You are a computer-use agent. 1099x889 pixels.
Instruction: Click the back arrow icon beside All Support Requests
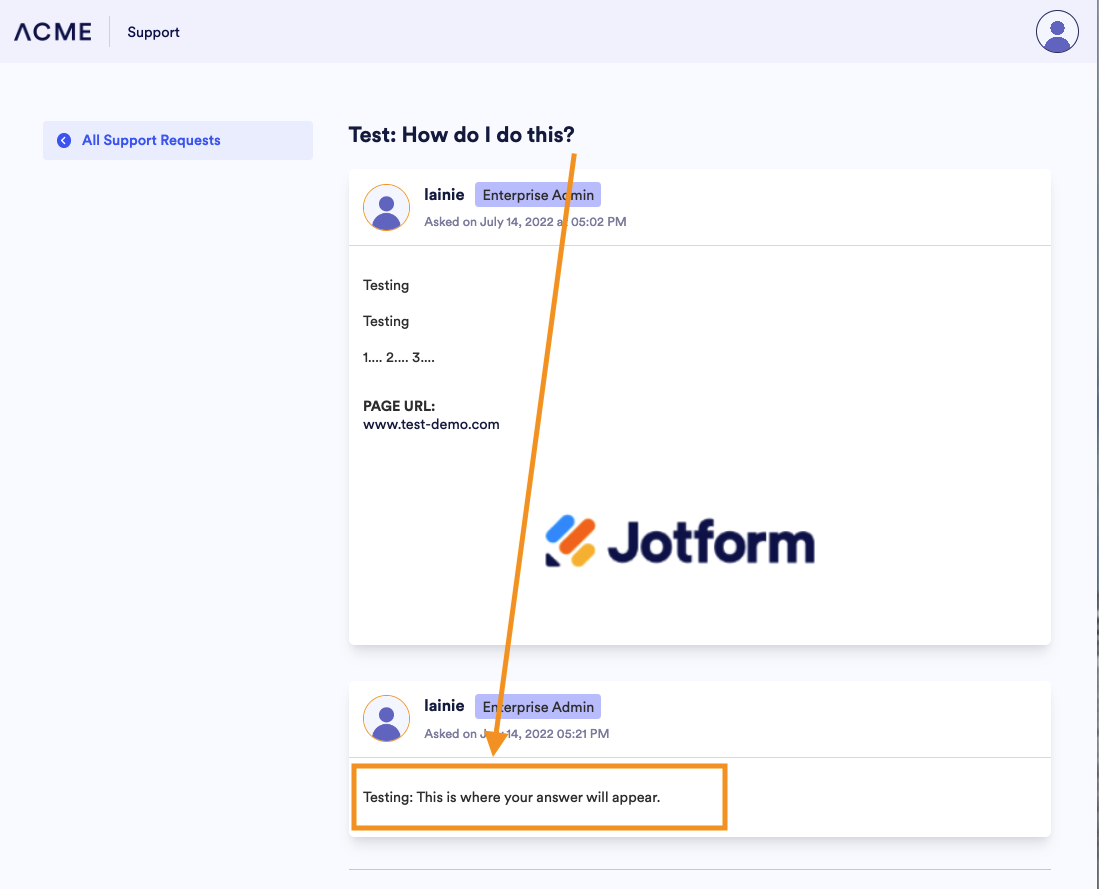(64, 140)
